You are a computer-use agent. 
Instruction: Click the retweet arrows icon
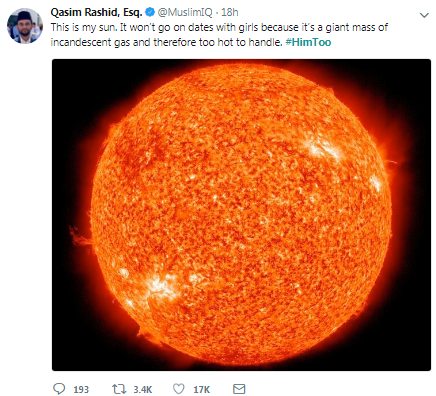coord(119,389)
